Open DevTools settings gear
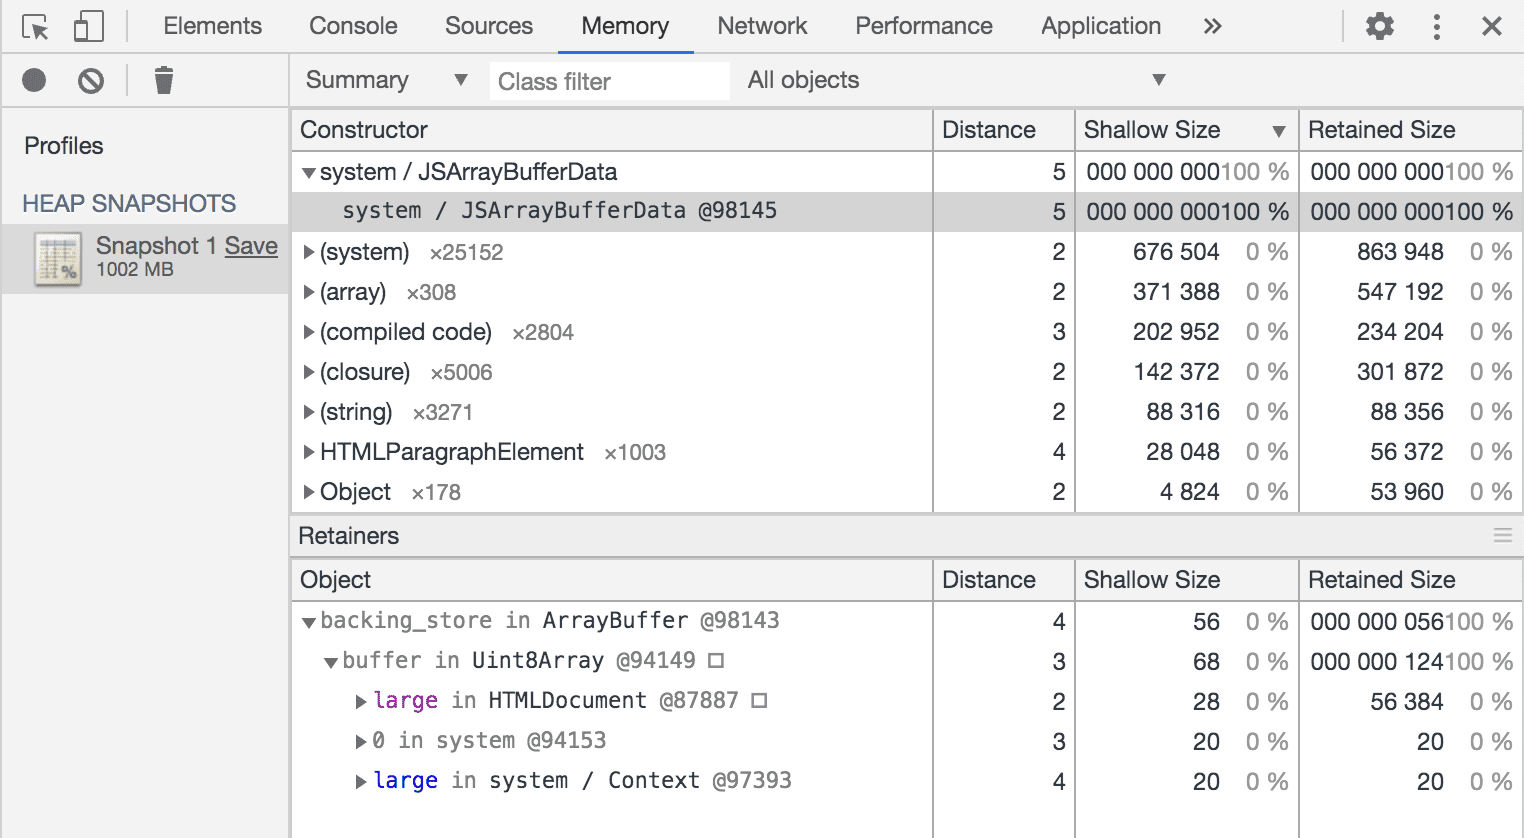This screenshot has height=838, width=1524. 1379,26
